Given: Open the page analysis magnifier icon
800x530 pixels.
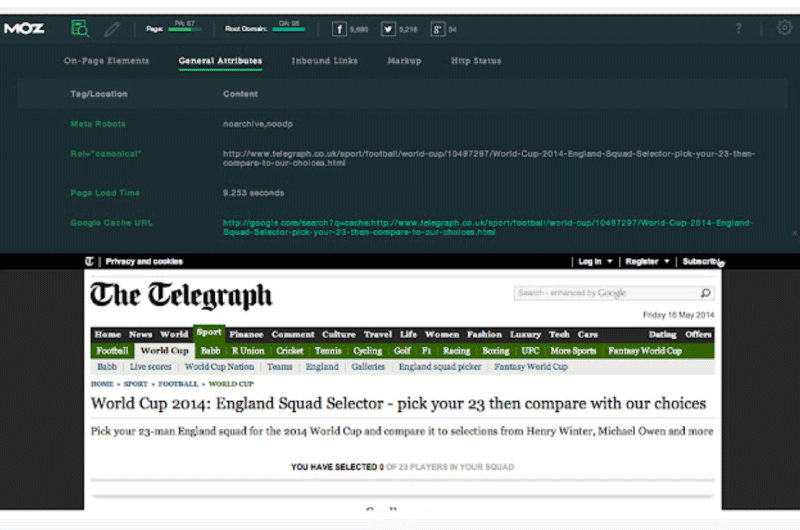Looking at the screenshot, I should 80,28.
